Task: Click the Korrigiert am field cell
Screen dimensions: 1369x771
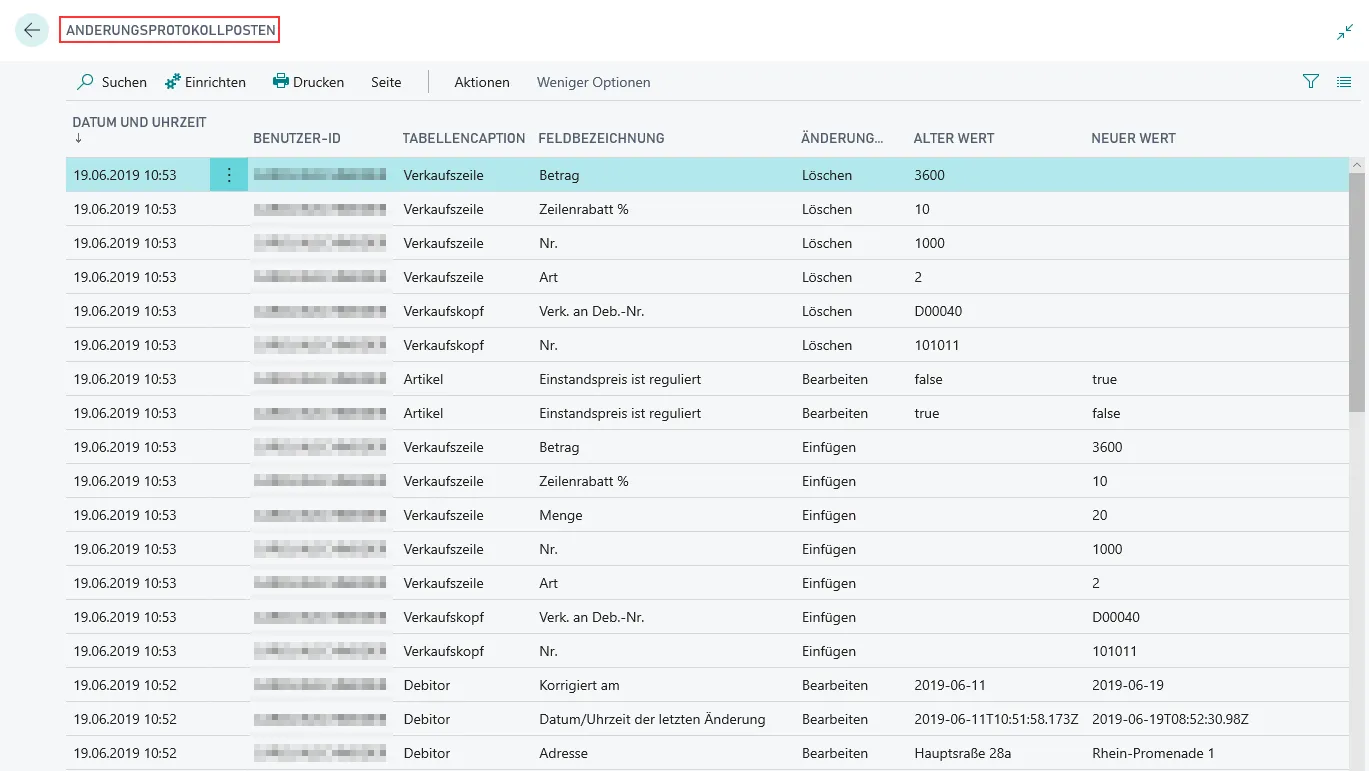Action: (579, 685)
